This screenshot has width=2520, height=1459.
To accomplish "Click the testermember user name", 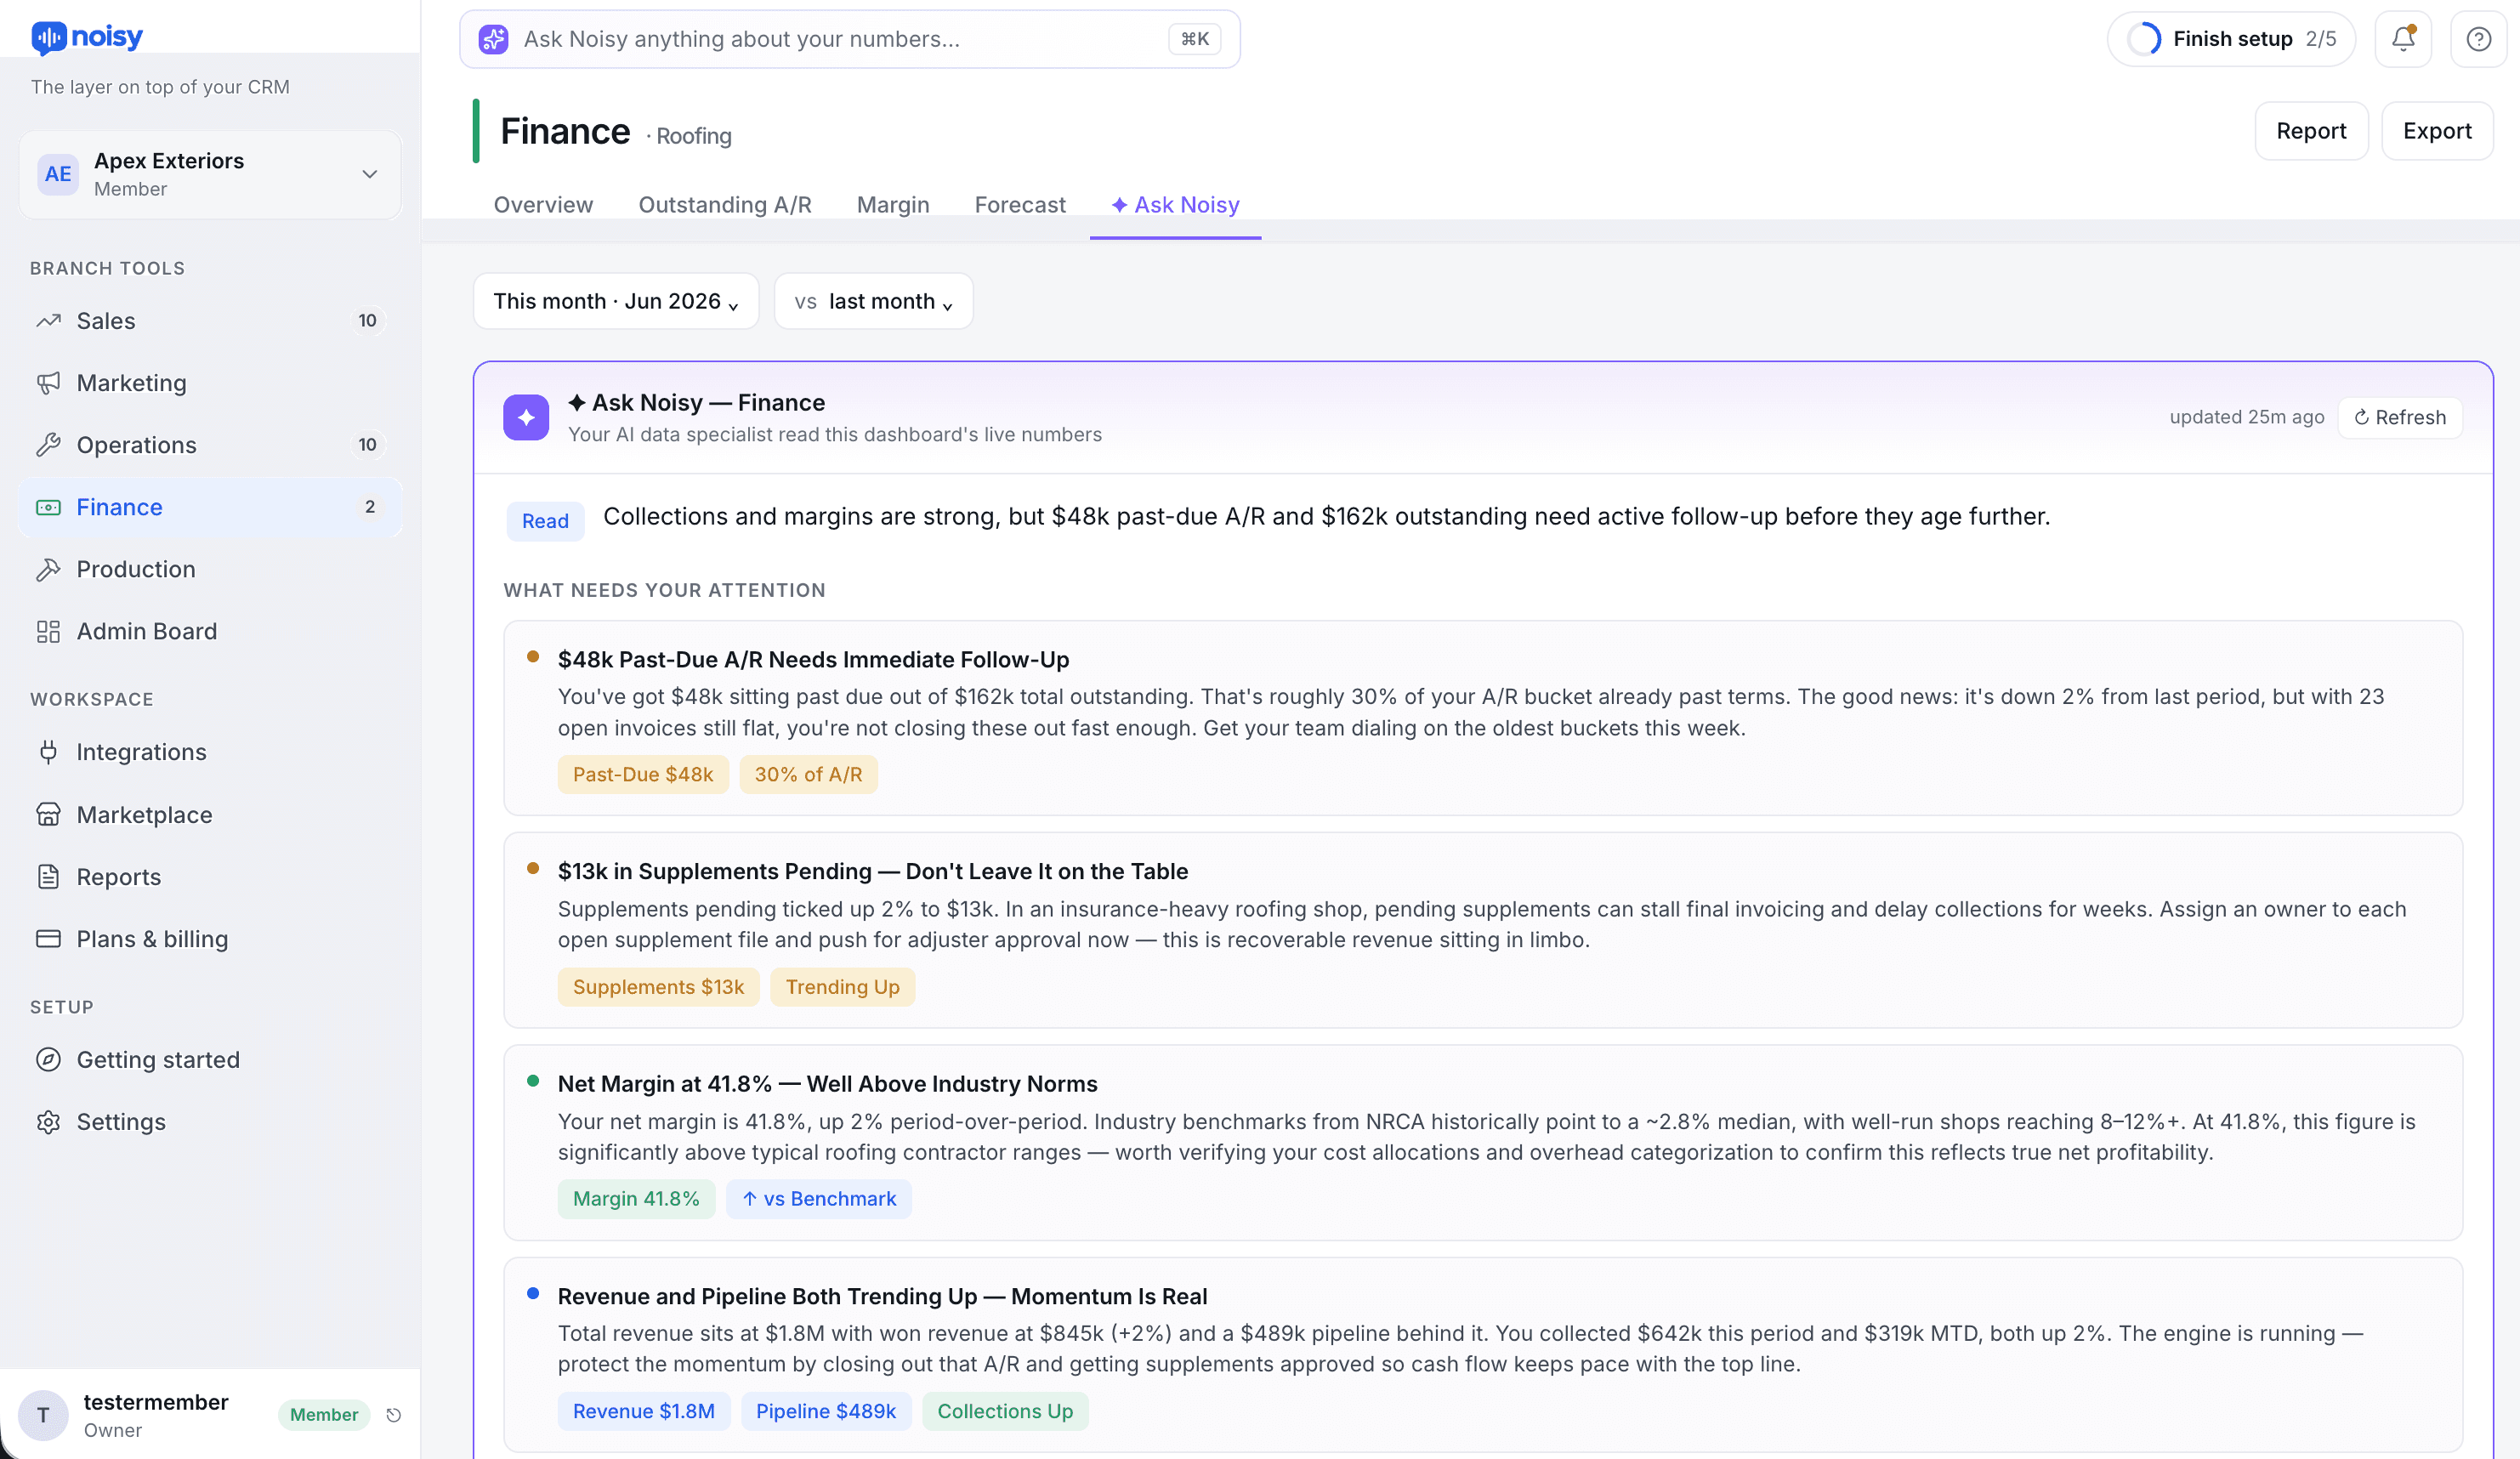I will 156,1402.
